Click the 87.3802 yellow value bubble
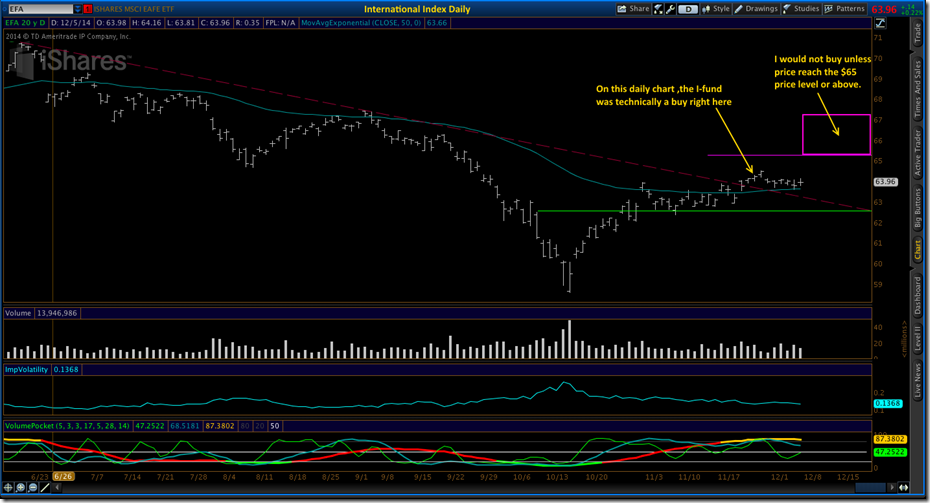This screenshot has width=930, height=503. 890,440
